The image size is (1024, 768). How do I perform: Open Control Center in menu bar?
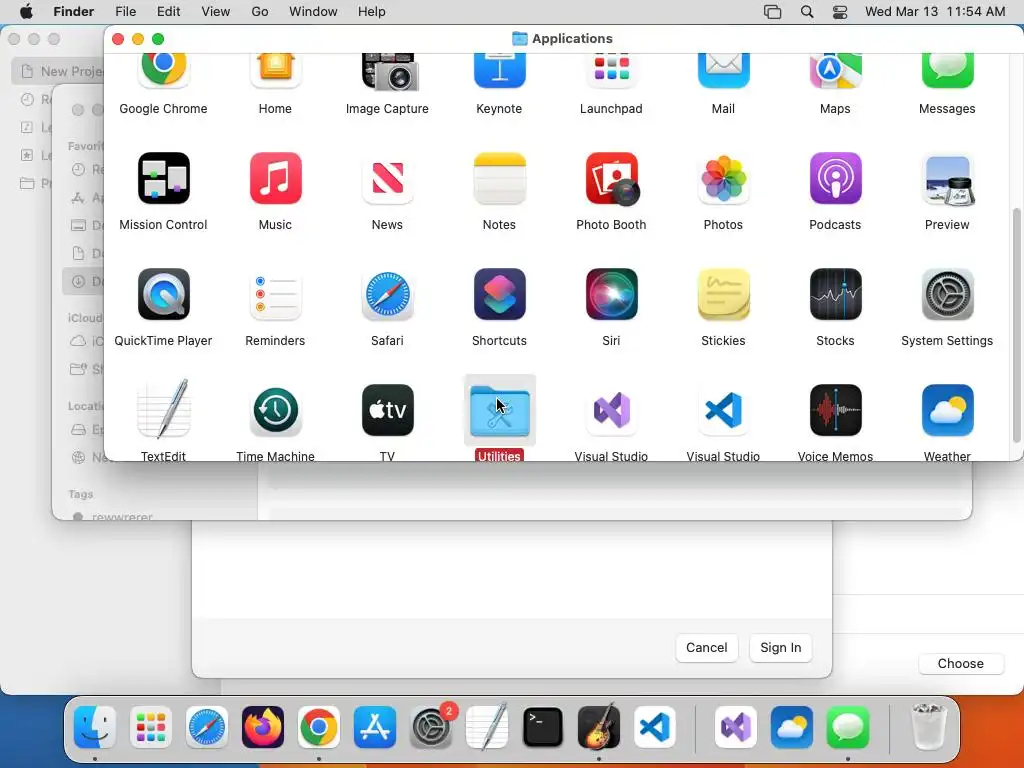pyautogui.click(x=840, y=12)
